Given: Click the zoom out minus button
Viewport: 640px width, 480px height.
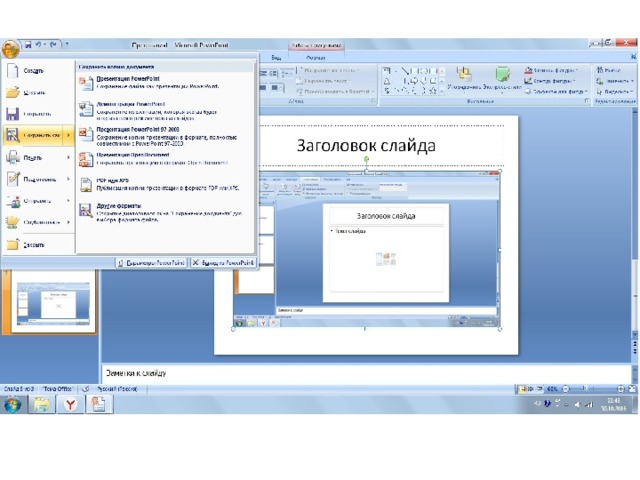Looking at the screenshot, I should click(x=566, y=389).
